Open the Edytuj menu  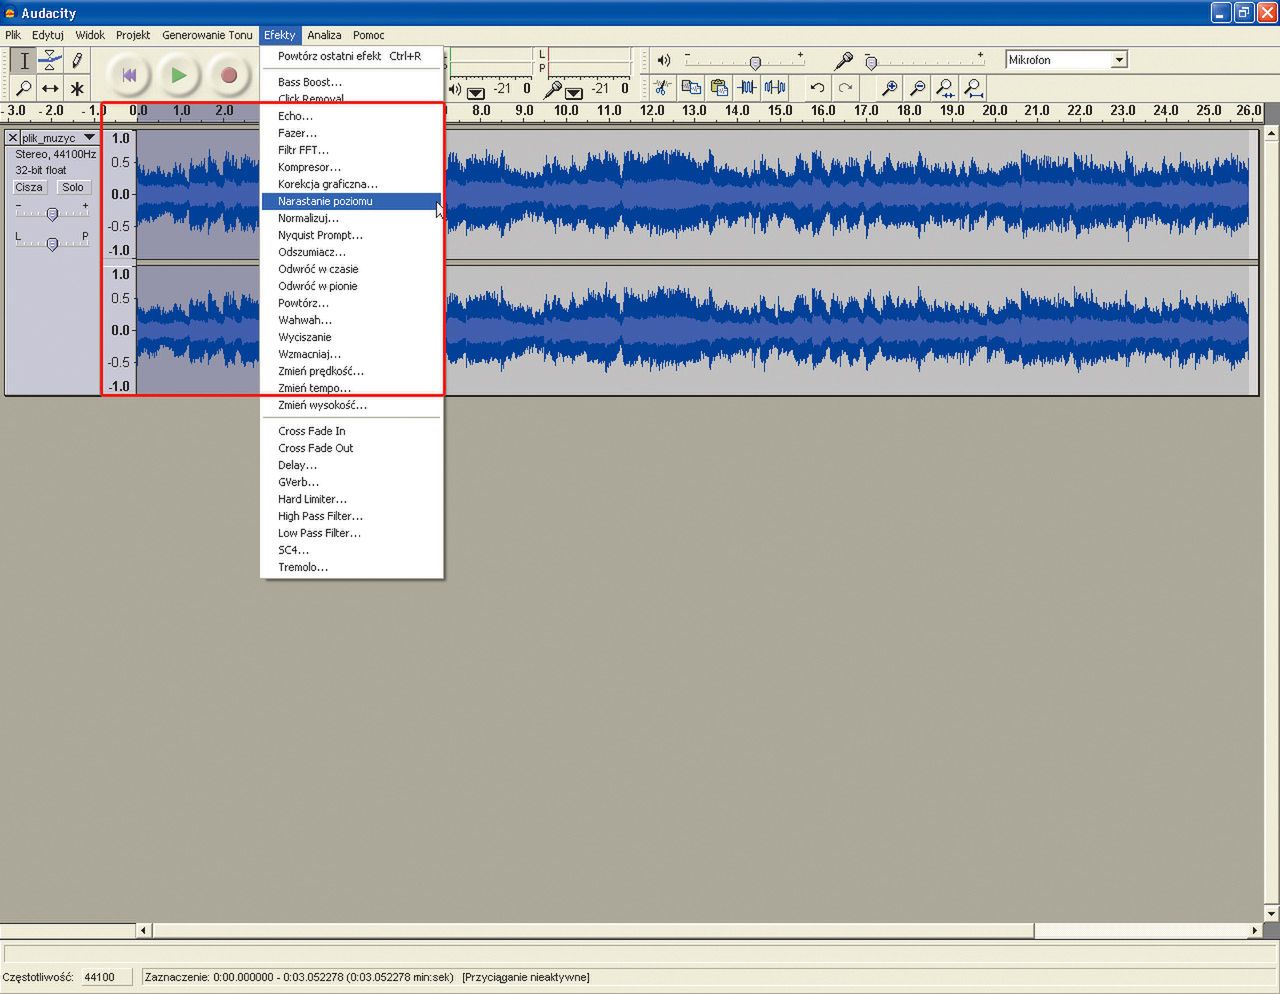pos(48,35)
